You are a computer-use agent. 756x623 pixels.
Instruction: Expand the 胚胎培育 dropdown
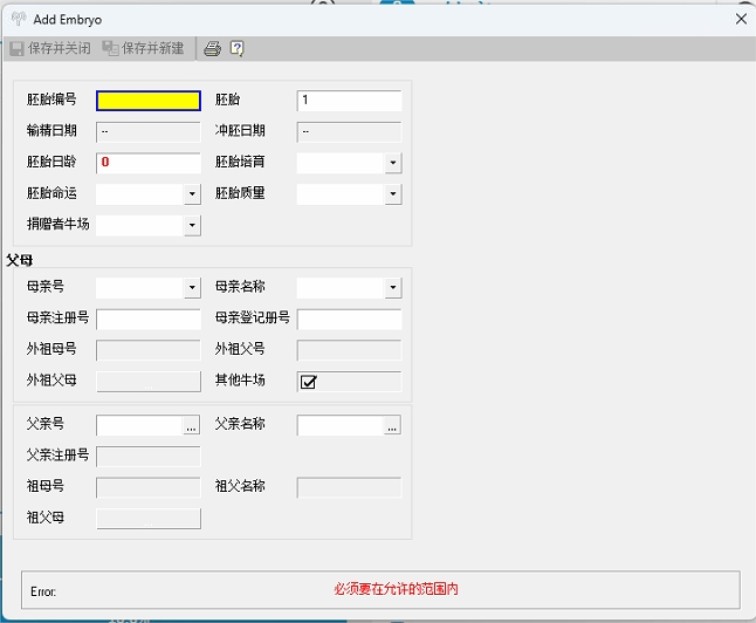pos(393,163)
